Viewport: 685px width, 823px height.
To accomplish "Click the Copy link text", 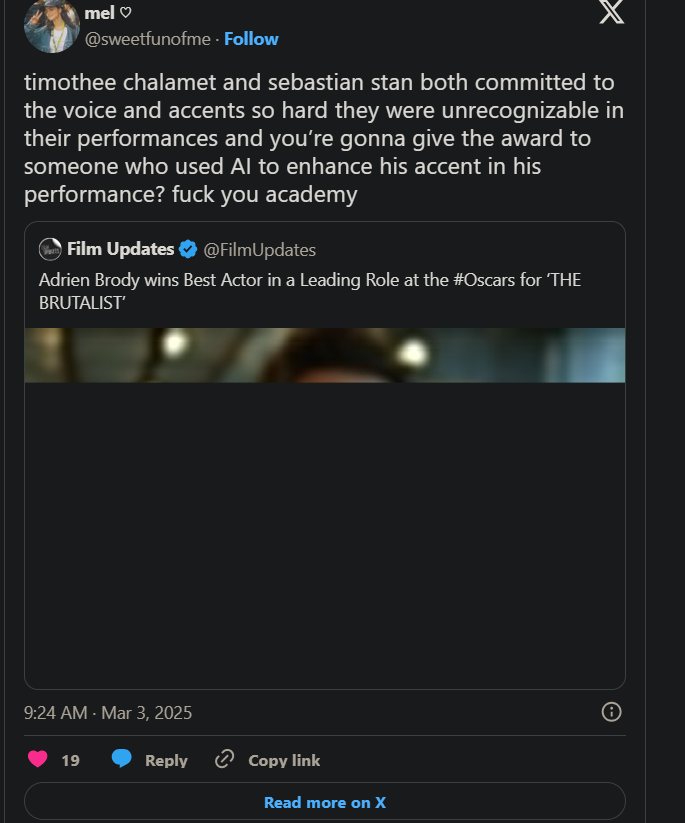I will (284, 760).
